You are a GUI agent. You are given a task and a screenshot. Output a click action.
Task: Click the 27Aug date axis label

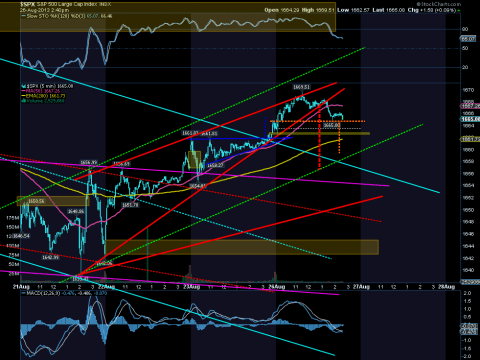pyautogui.click(x=361, y=287)
